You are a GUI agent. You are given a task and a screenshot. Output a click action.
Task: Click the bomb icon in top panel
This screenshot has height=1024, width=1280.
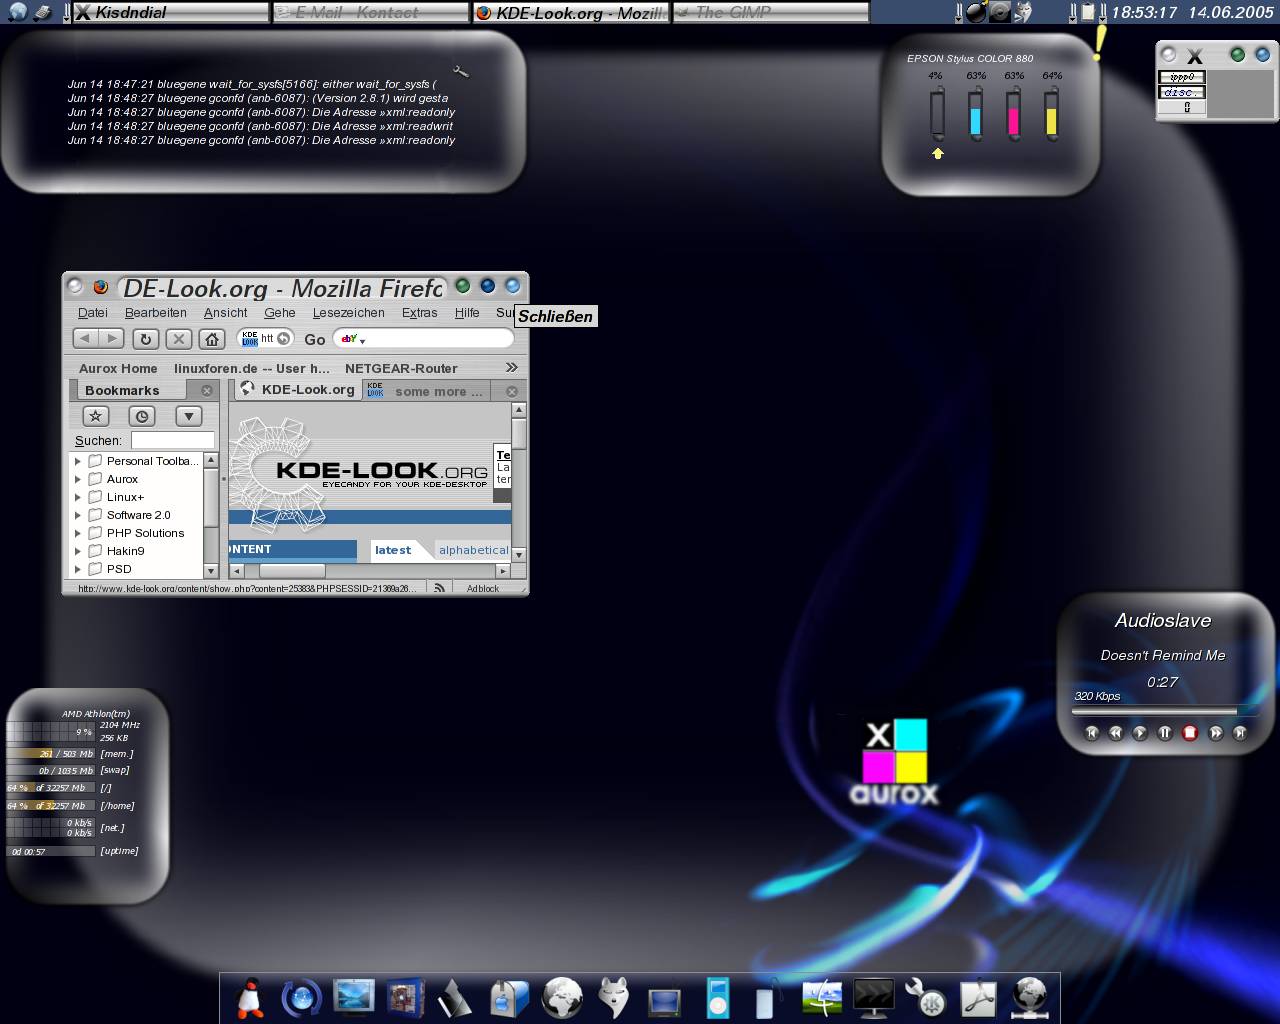pyautogui.click(x=975, y=12)
